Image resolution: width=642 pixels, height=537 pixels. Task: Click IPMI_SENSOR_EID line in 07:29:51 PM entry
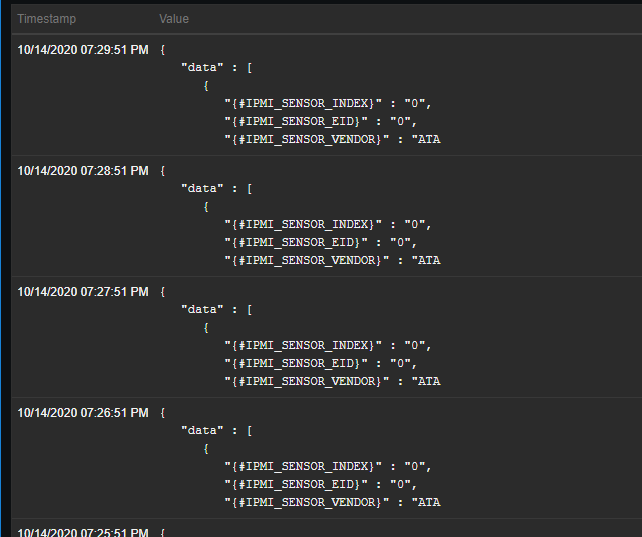click(x=321, y=122)
